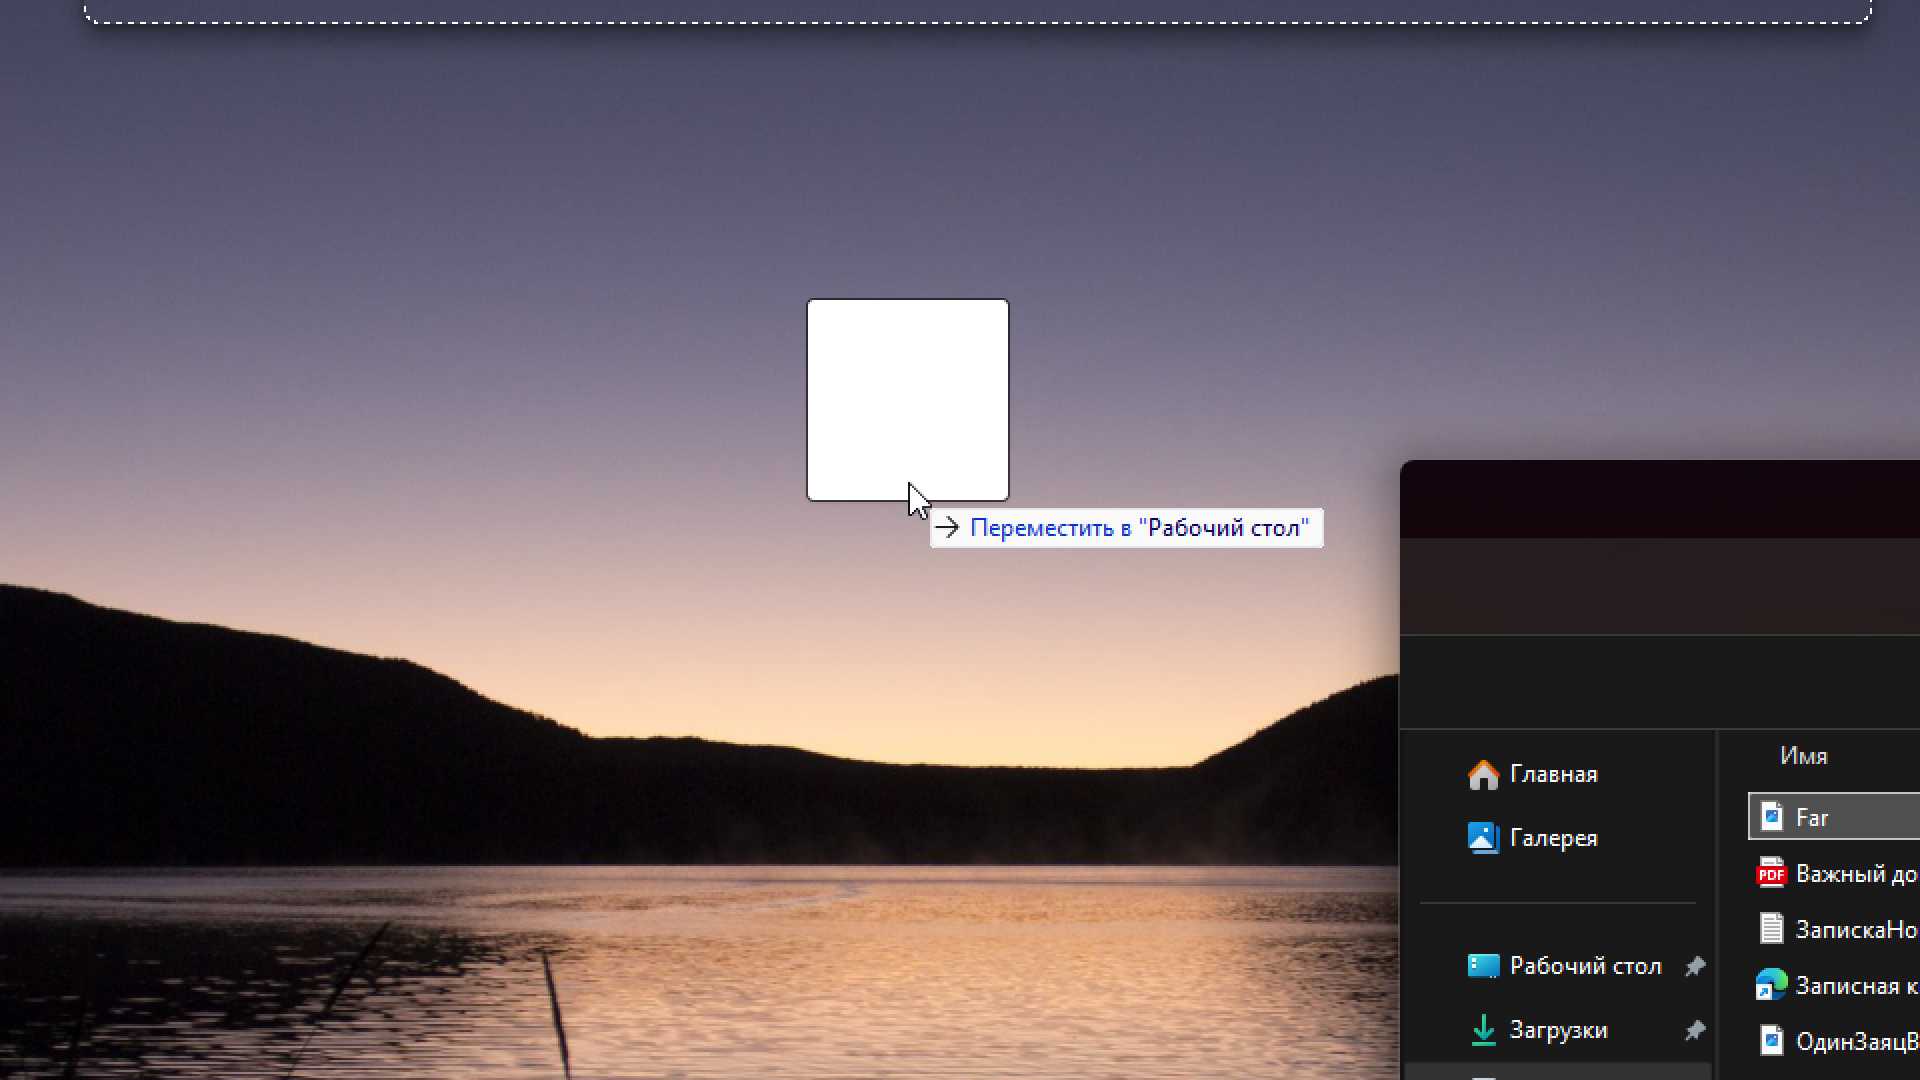
Task: Select Галерея in the navigation pane
Action: (x=1533, y=838)
